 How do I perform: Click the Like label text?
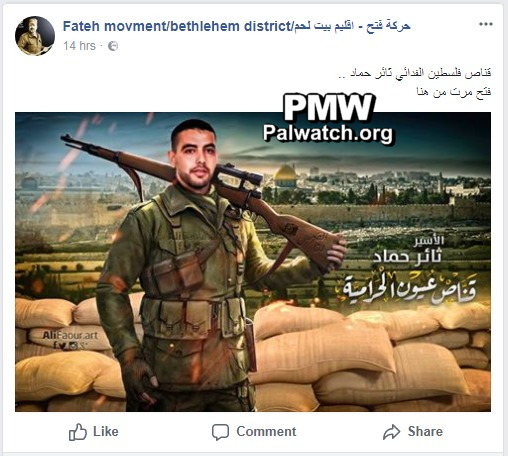106,431
